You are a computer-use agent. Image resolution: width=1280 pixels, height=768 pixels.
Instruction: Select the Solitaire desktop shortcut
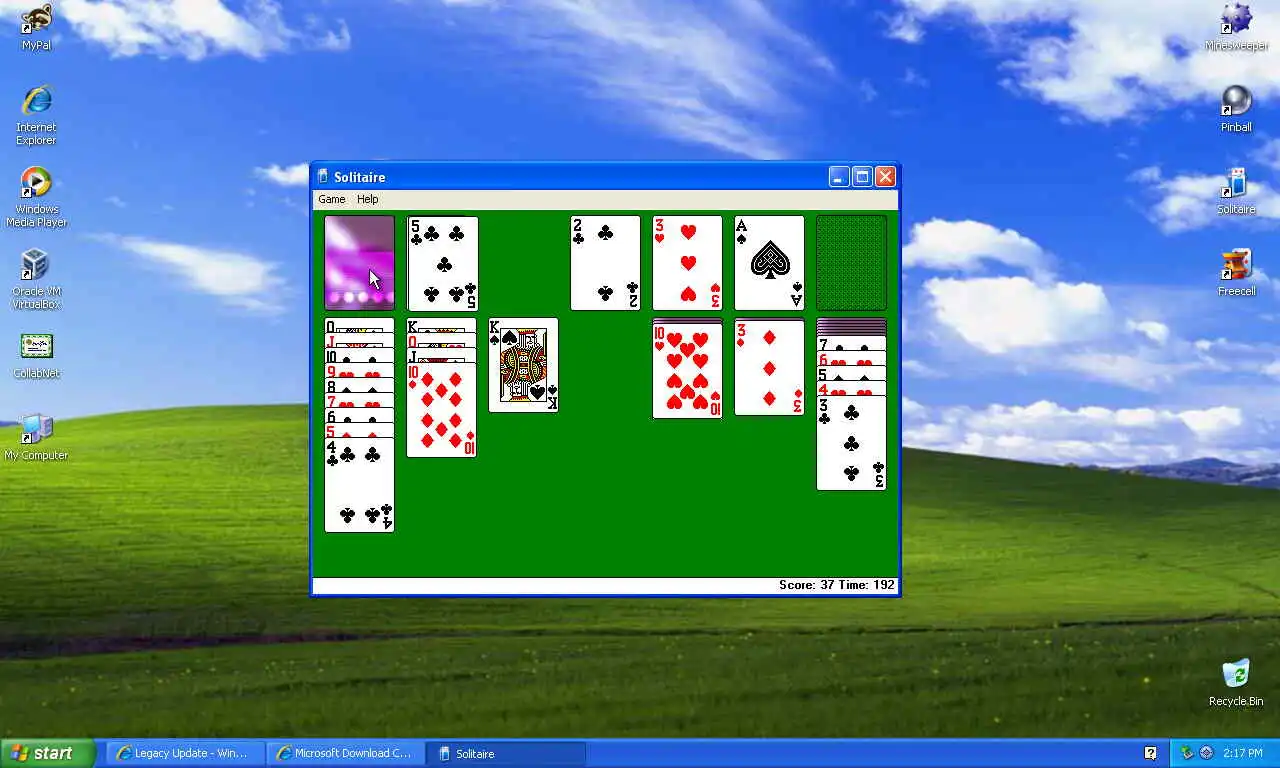(1237, 191)
